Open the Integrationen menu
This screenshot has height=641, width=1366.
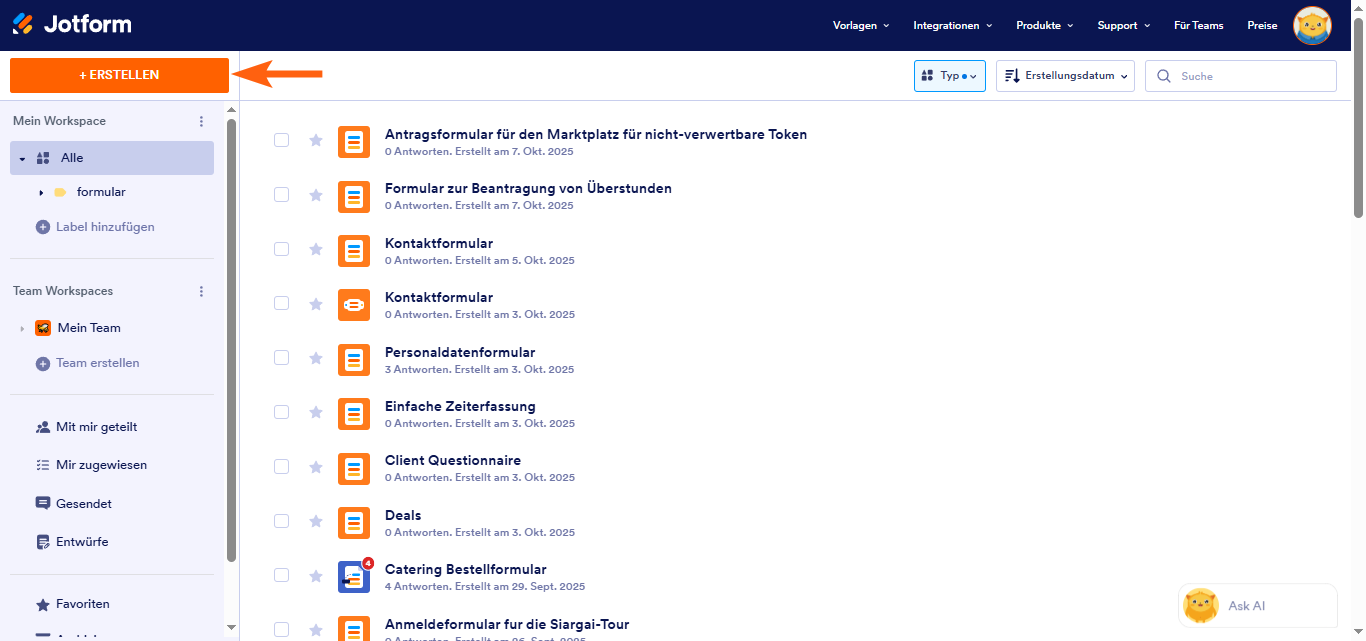pos(952,25)
